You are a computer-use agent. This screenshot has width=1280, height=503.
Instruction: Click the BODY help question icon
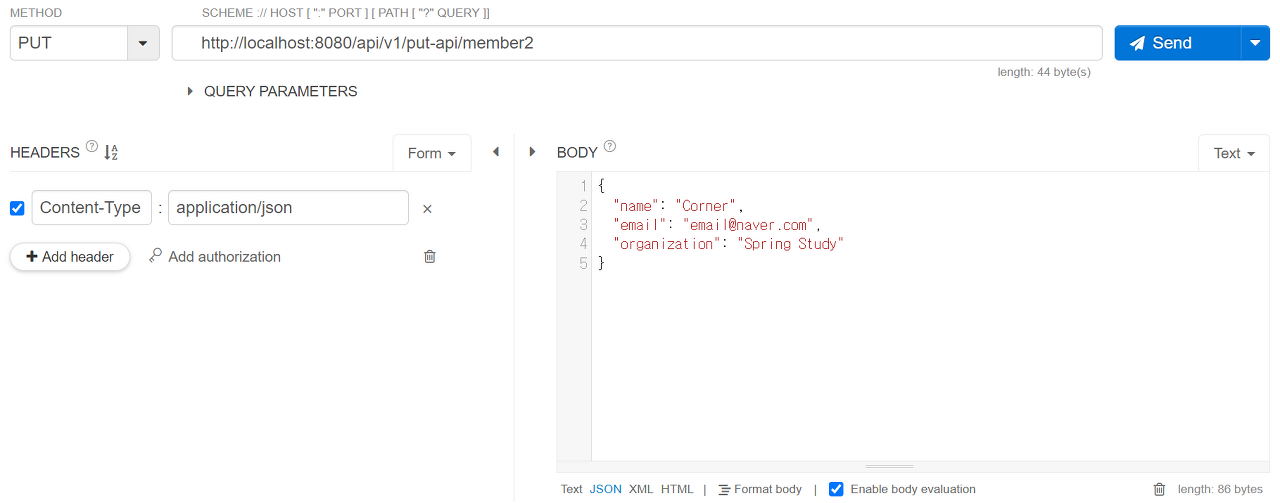pos(610,147)
